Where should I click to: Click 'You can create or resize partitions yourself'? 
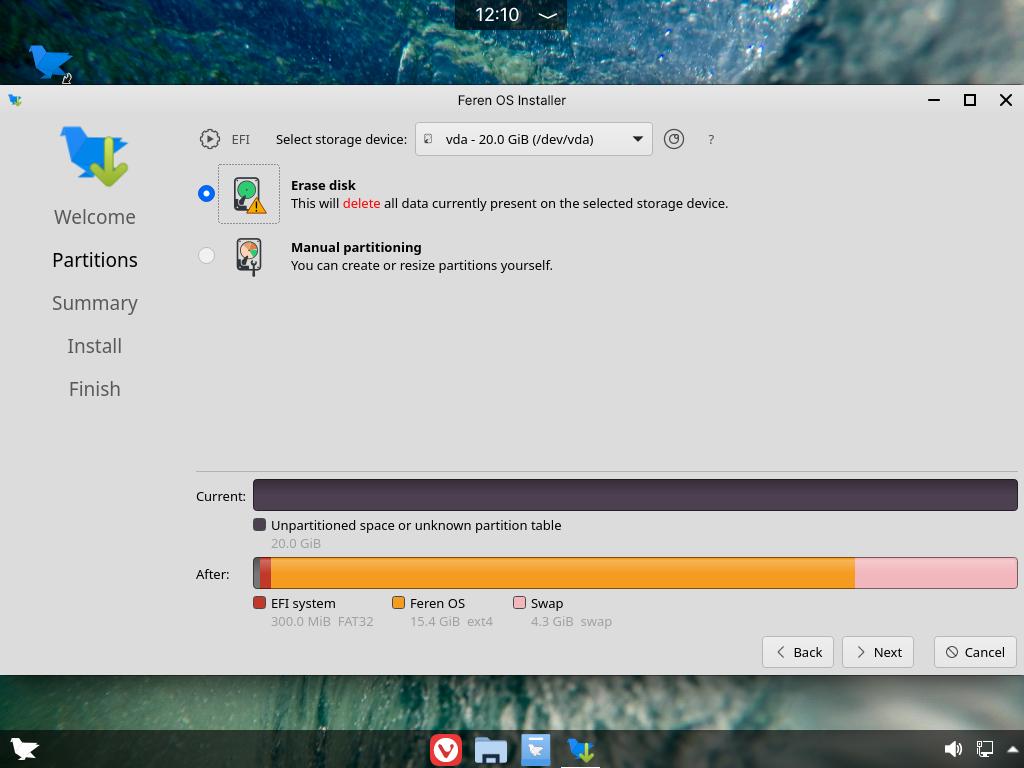(422, 266)
